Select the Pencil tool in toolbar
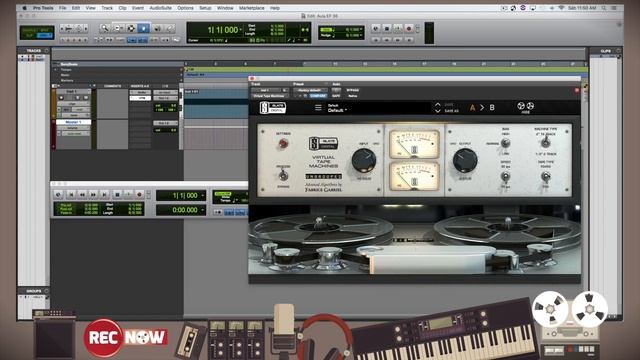 click(x=170, y=28)
